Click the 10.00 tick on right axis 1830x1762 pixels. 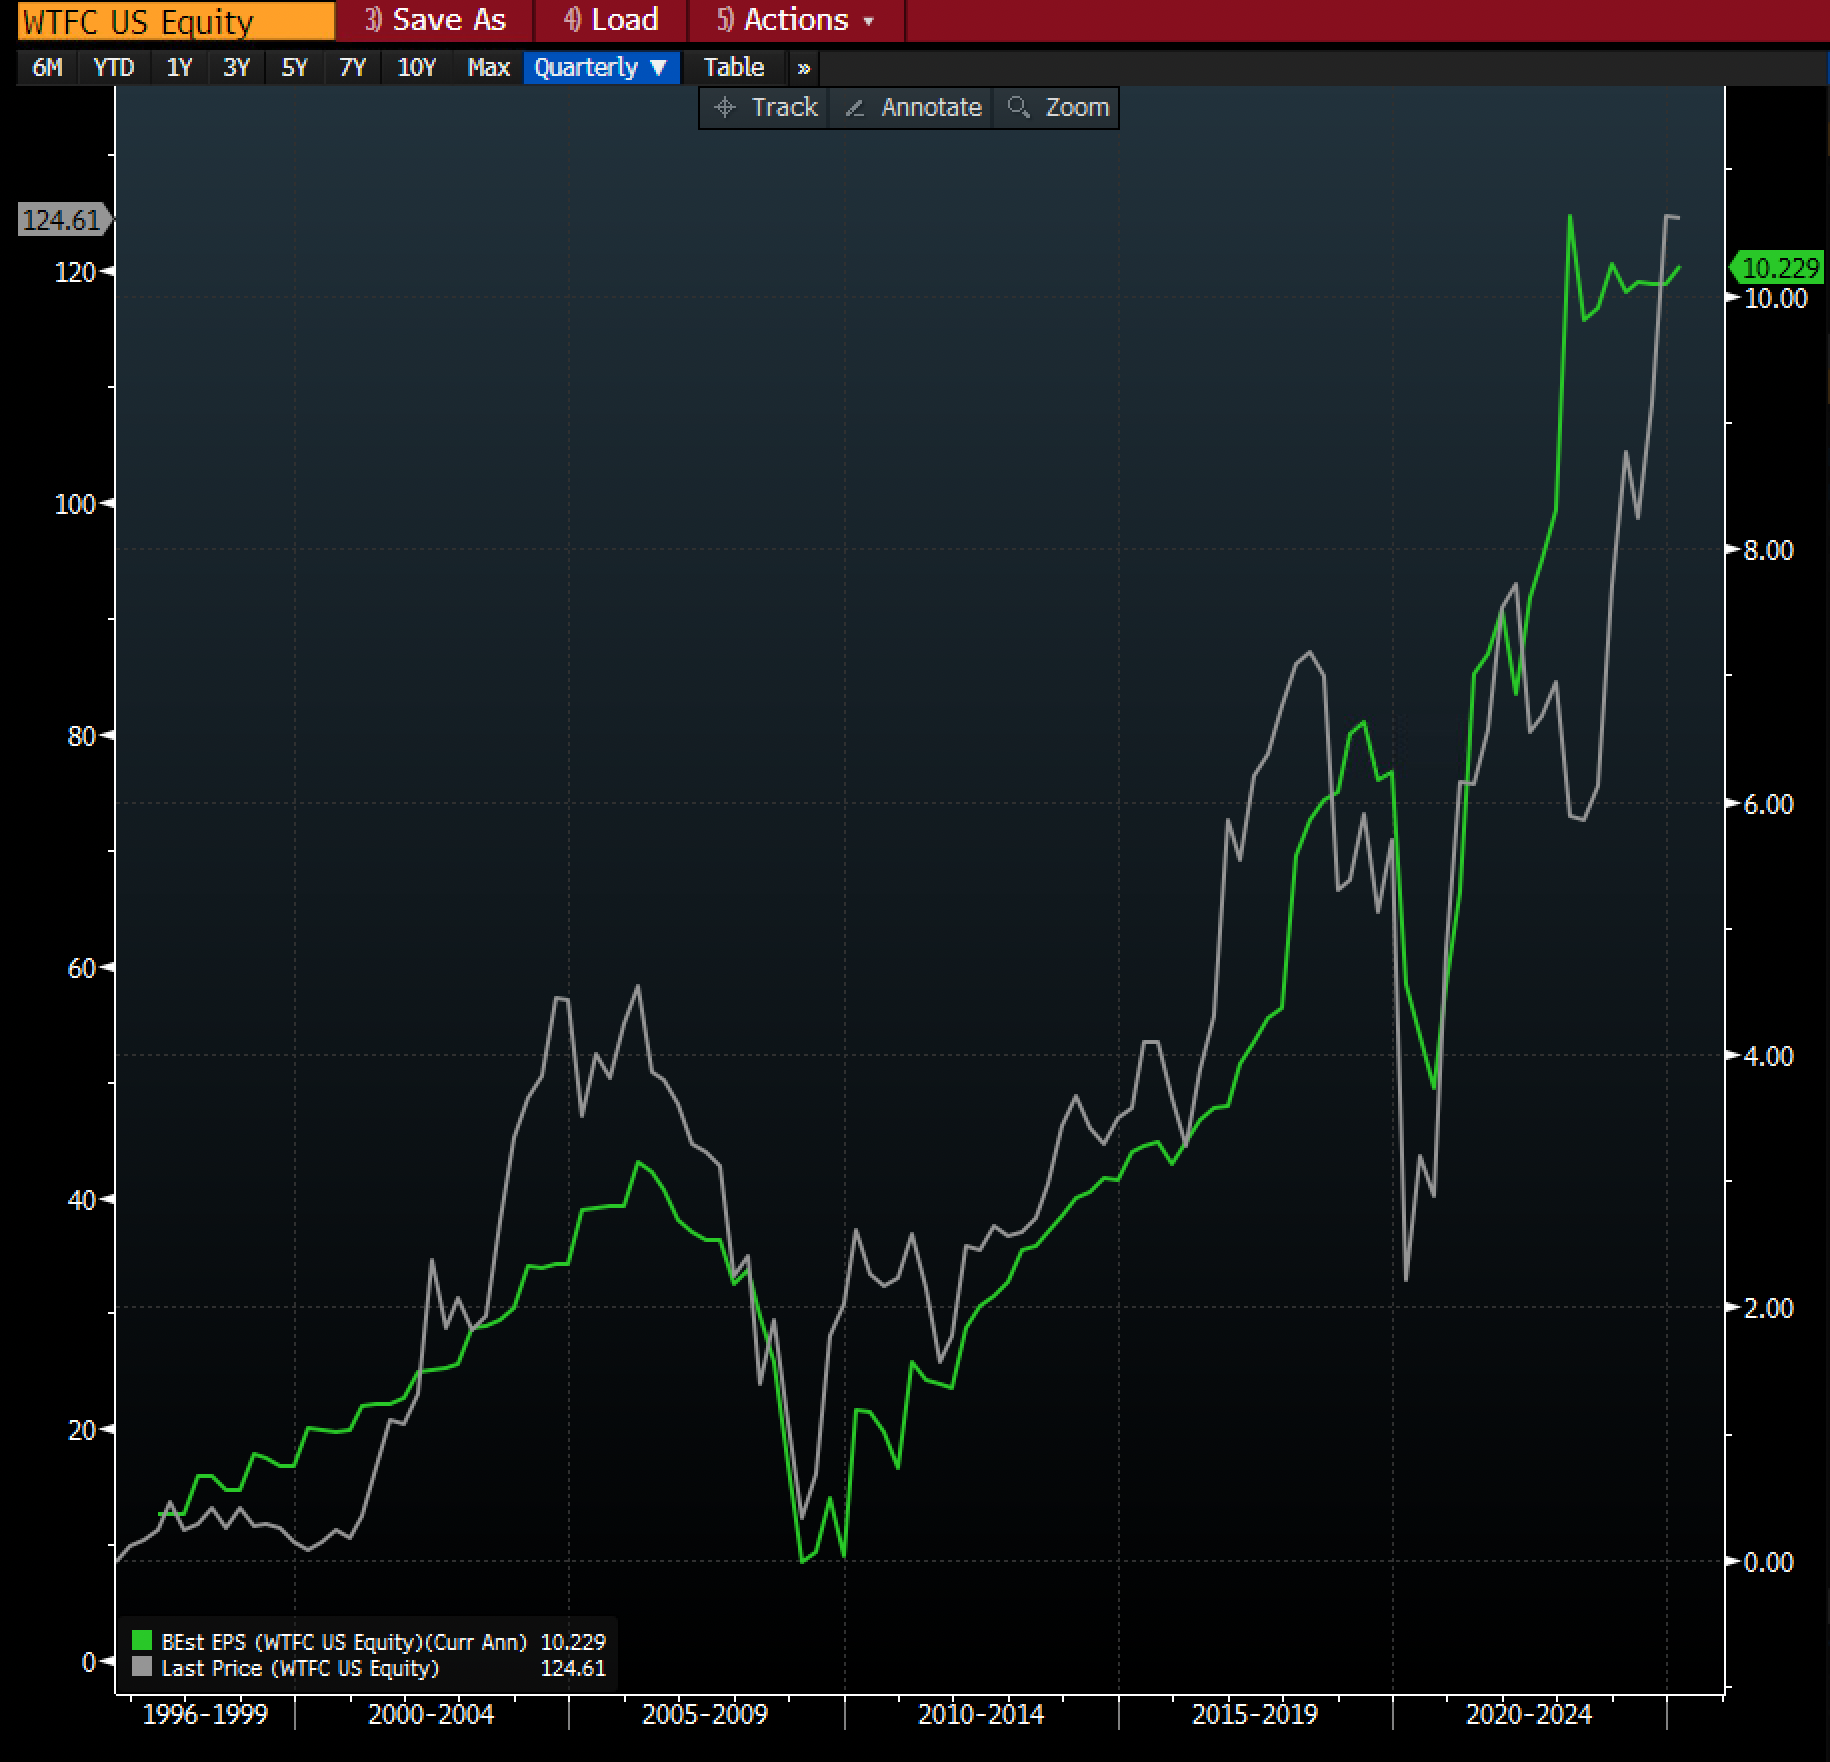1775,298
